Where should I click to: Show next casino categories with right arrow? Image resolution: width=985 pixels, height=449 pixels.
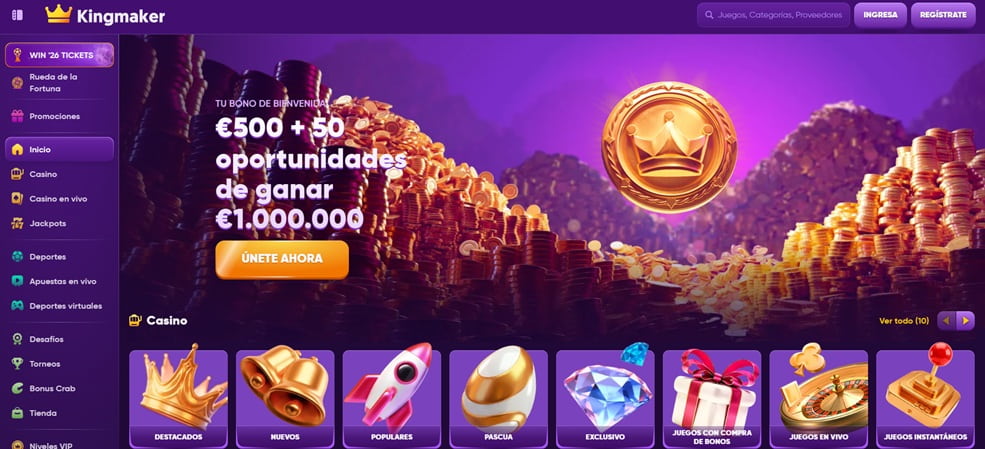tap(966, 321)
